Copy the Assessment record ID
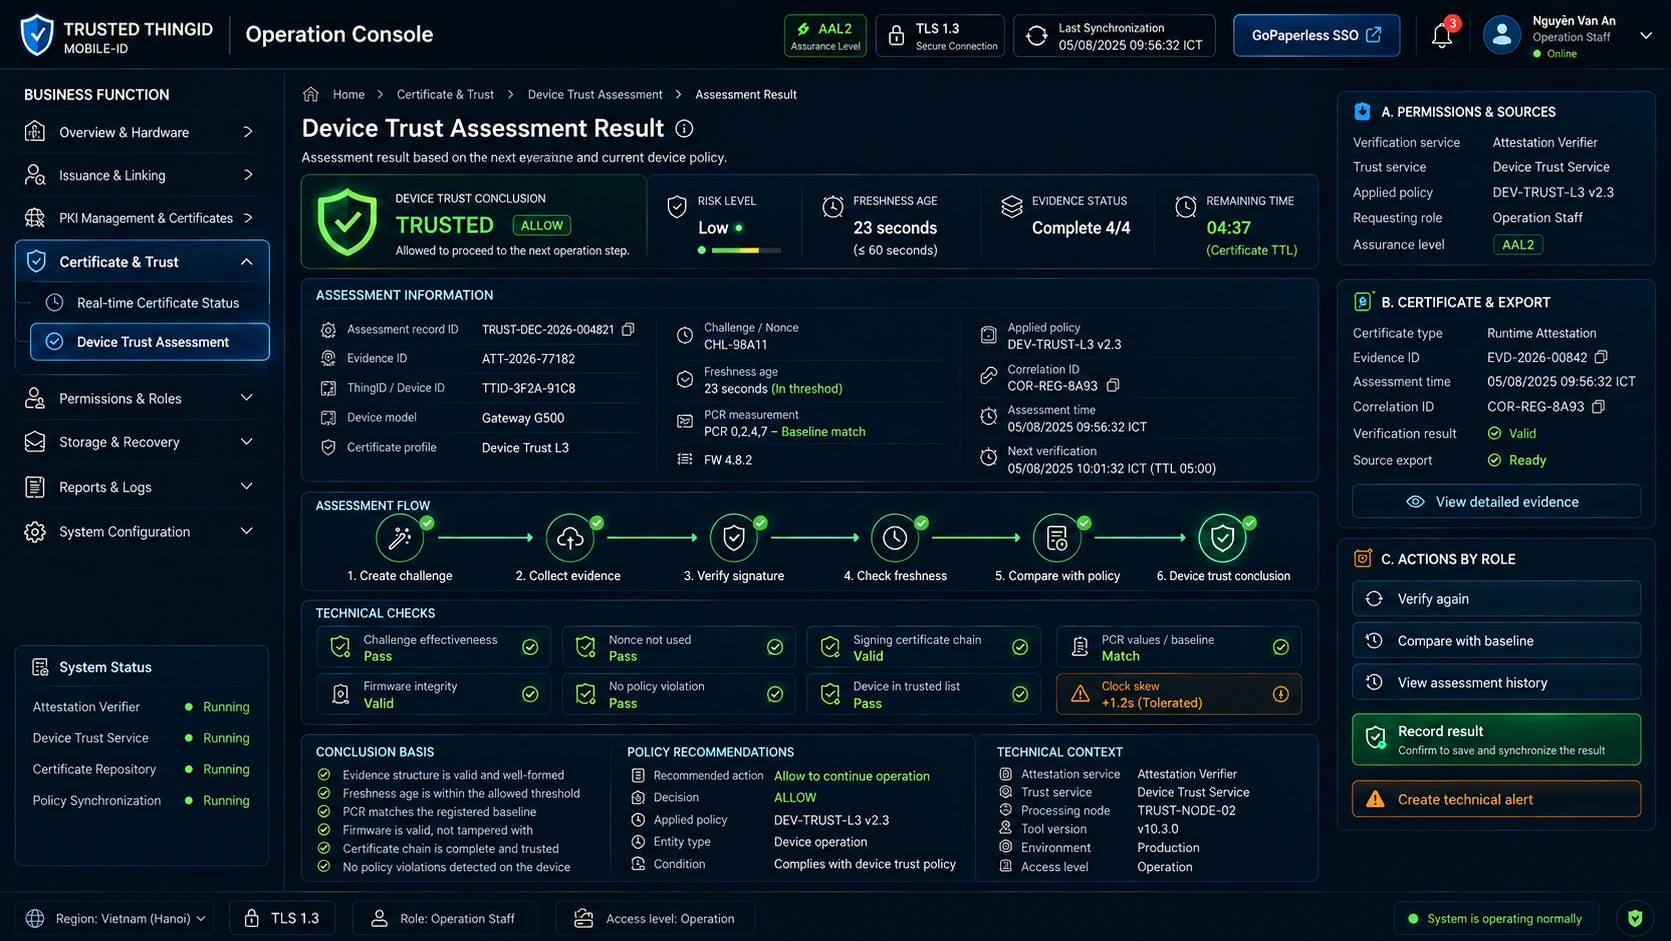 point(628,329)
